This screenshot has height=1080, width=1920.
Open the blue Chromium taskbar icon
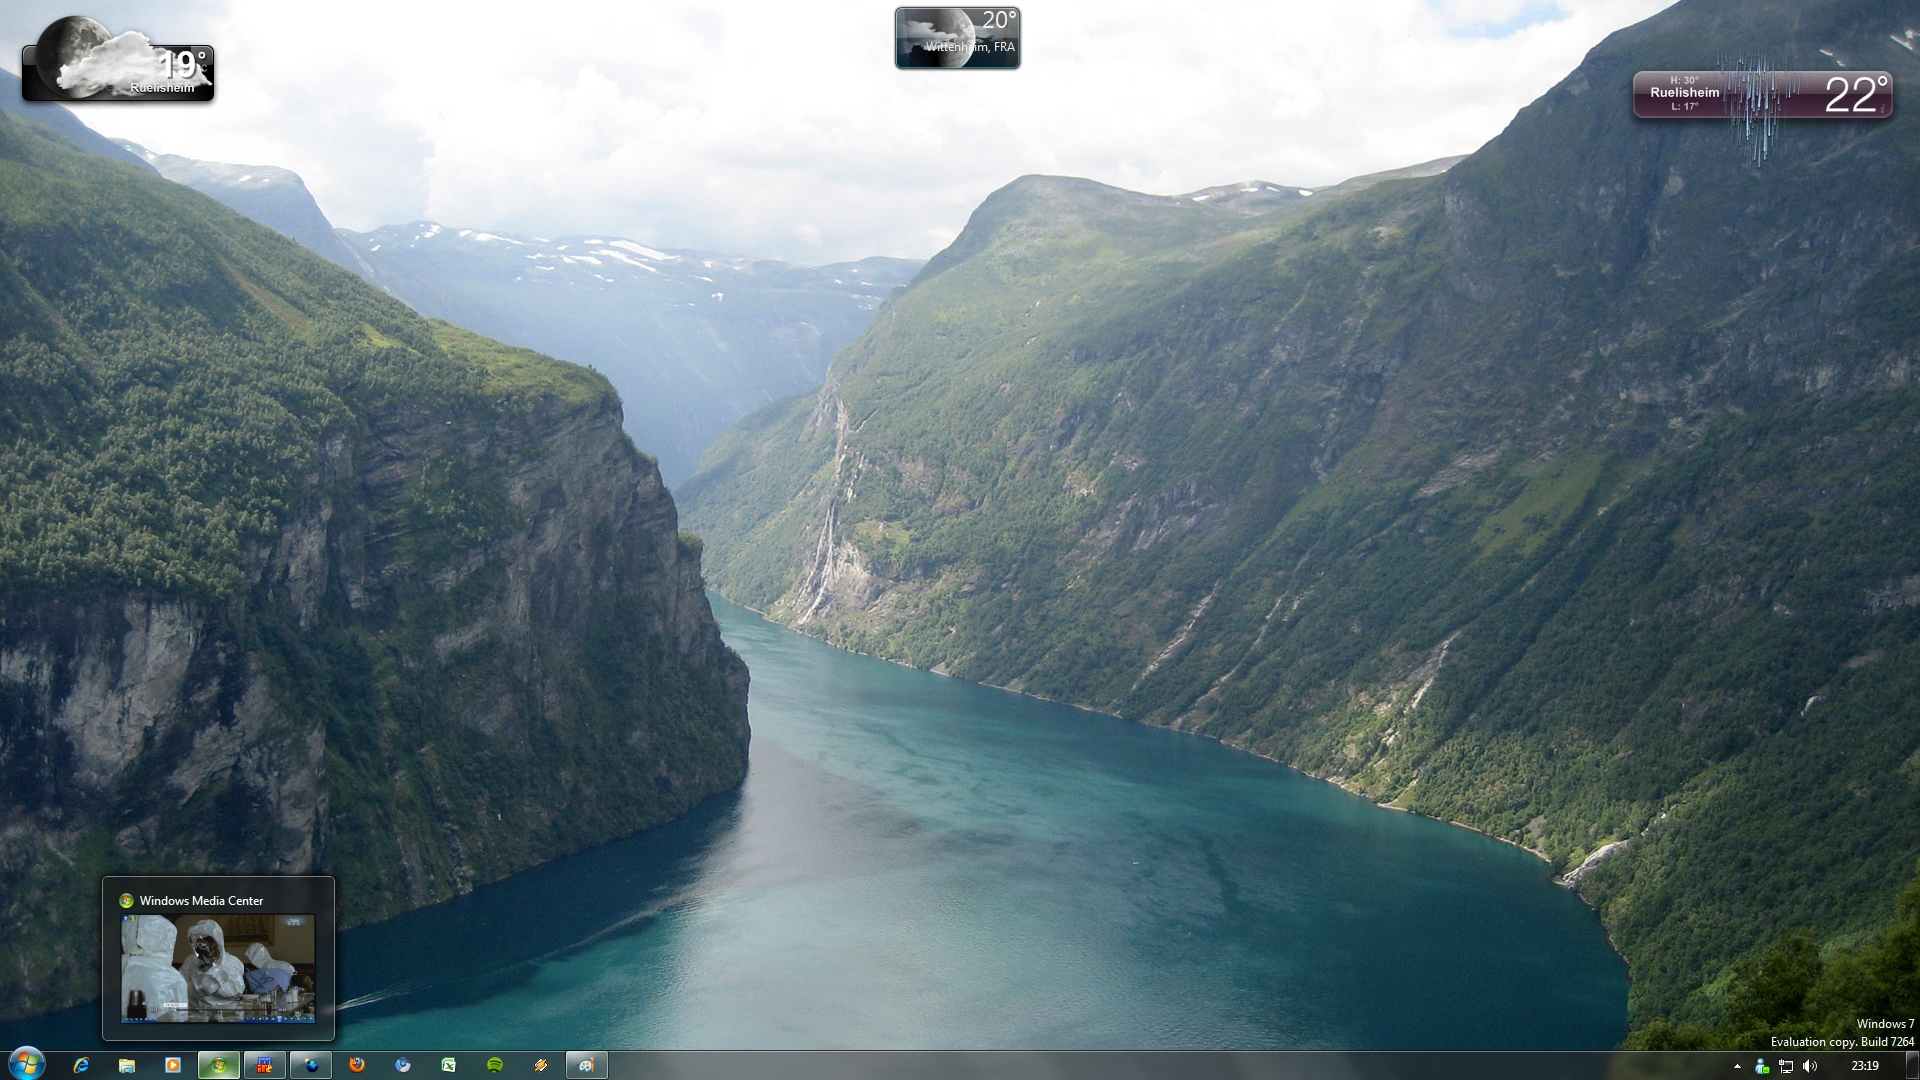403,1065
